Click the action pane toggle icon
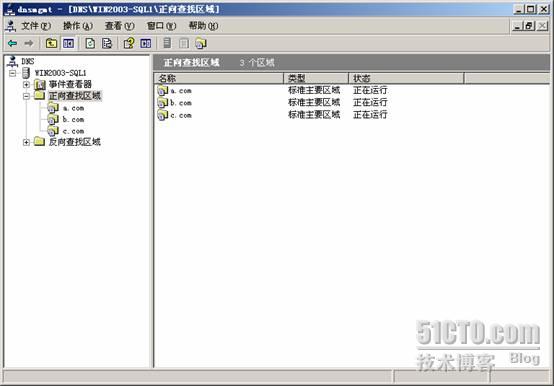Screen dimensions: 554x386 [x=146, y=43]
